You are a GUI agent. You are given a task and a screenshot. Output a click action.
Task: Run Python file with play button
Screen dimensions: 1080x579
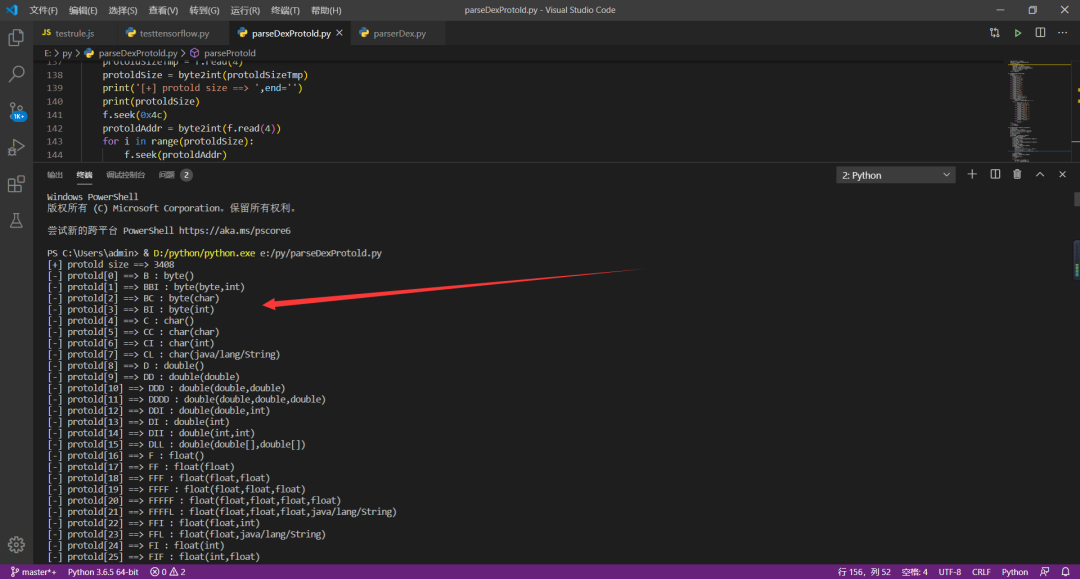coord(1017,33)
